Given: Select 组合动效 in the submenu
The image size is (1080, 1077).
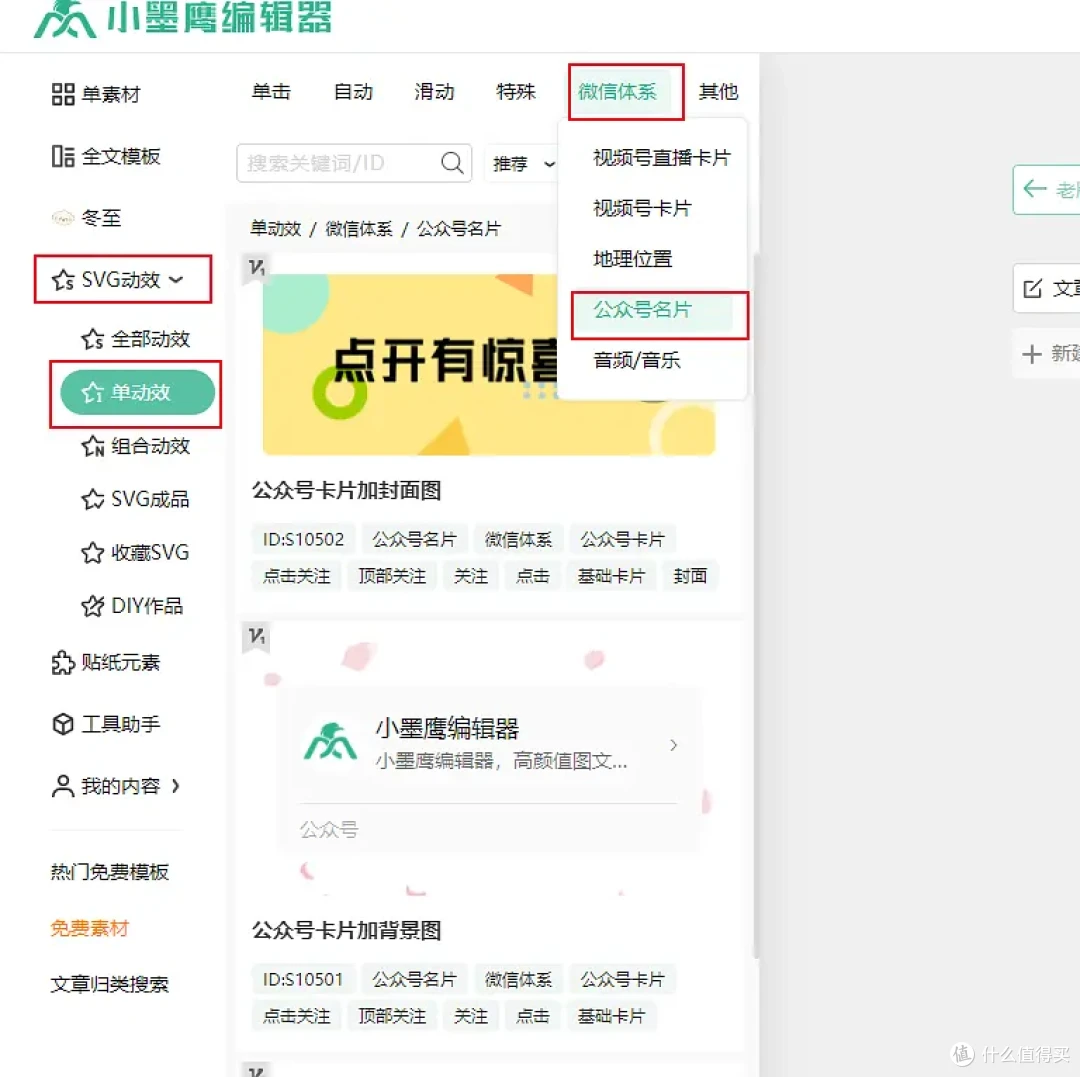Looking at the screenshot, I should (136, 446).
